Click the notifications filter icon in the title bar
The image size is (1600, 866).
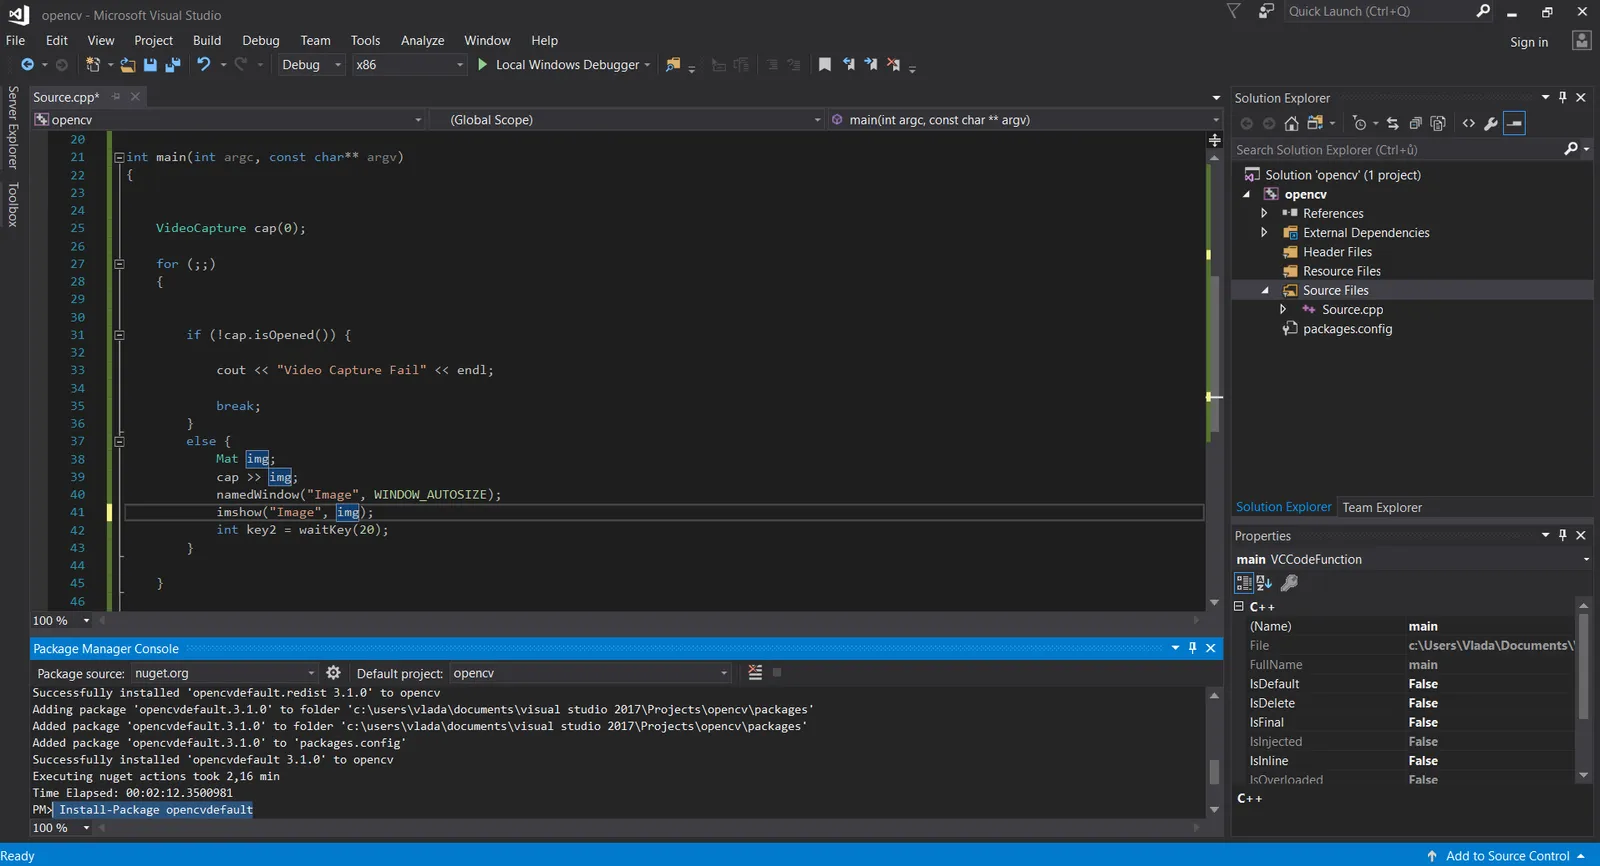[x=1234, y=11]
